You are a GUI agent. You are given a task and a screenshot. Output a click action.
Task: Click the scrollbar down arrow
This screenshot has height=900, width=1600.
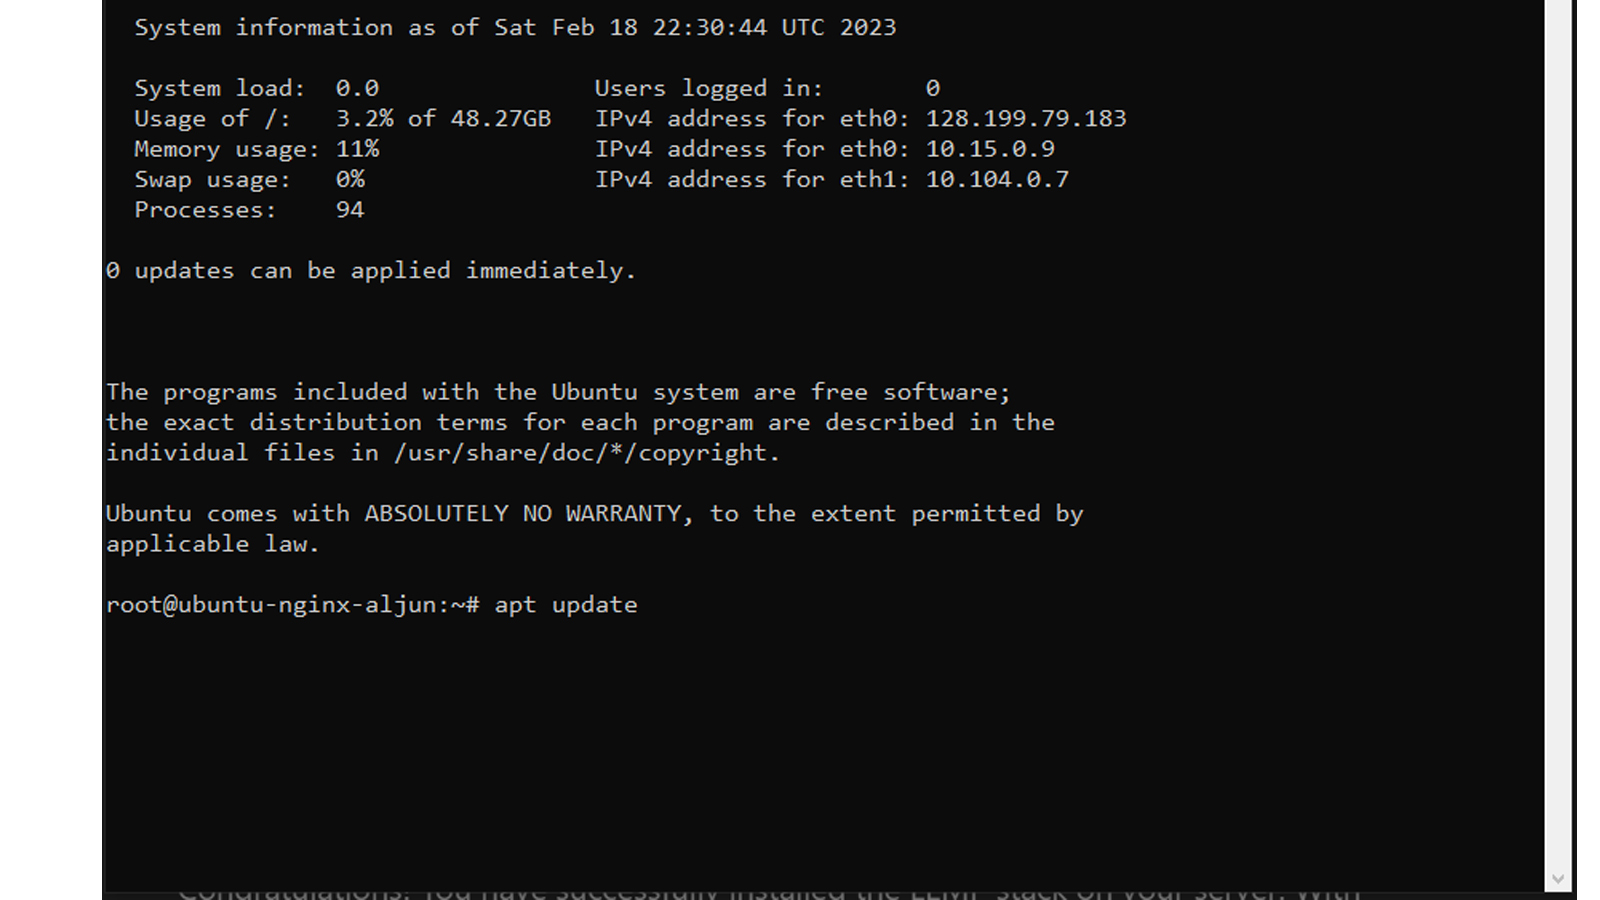point(1558,879)
